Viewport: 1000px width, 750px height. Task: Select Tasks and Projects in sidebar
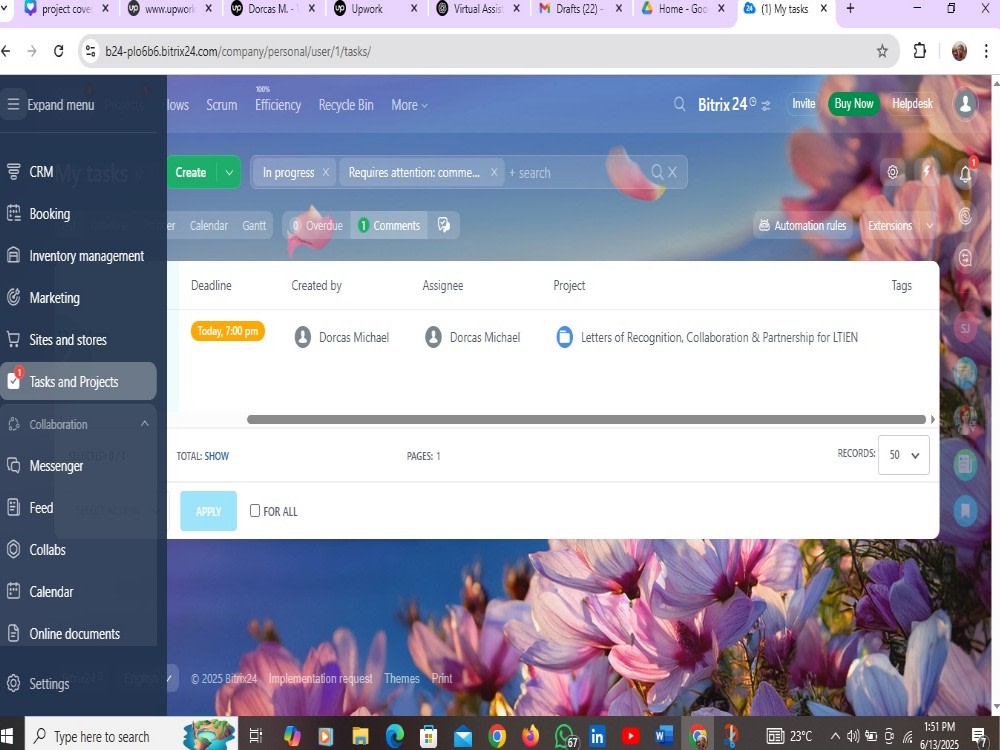[x=78, y=381]
